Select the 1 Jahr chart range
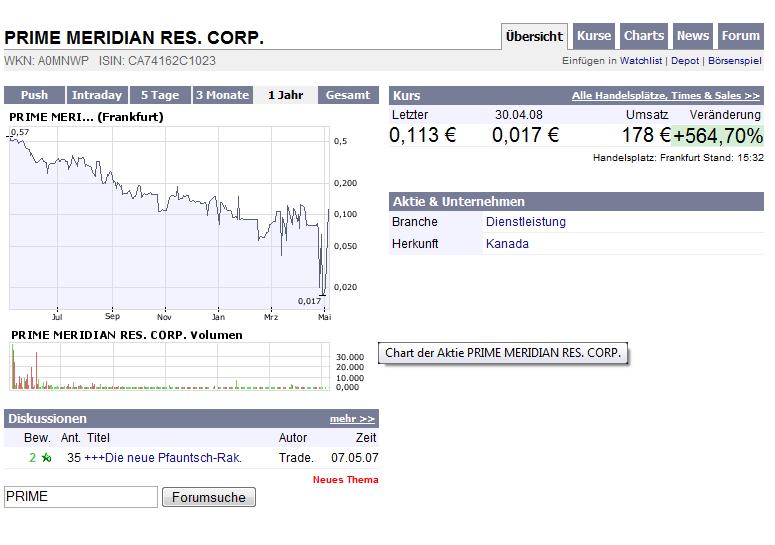Viewport: 775px width, 545px height. pyautogui.click(x=285, y=95)
